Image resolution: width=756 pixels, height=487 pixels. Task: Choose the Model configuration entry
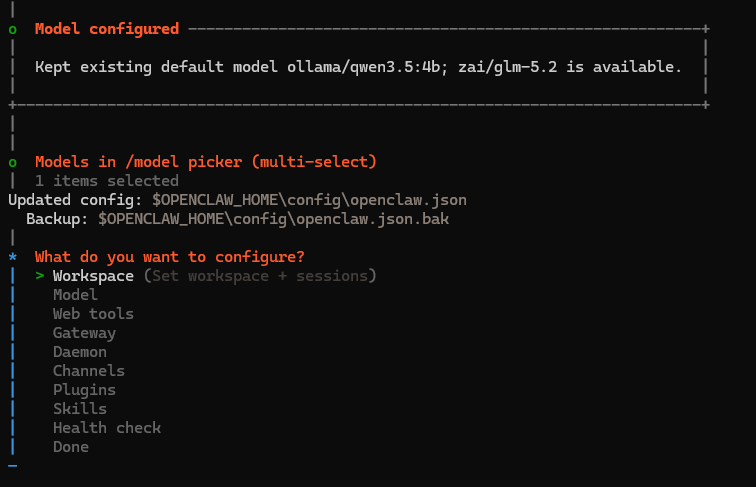[x=75, y=295]
